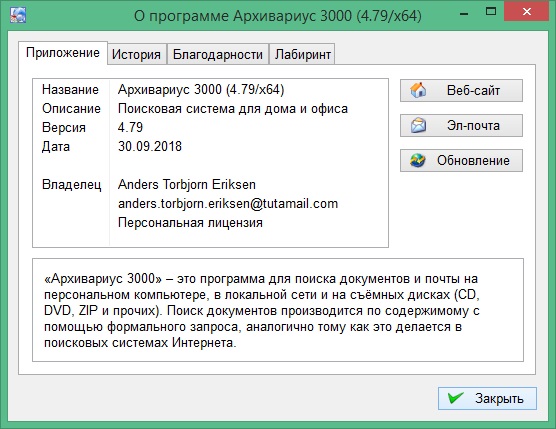
Task: Click the Название label
Action: (70, 89)
